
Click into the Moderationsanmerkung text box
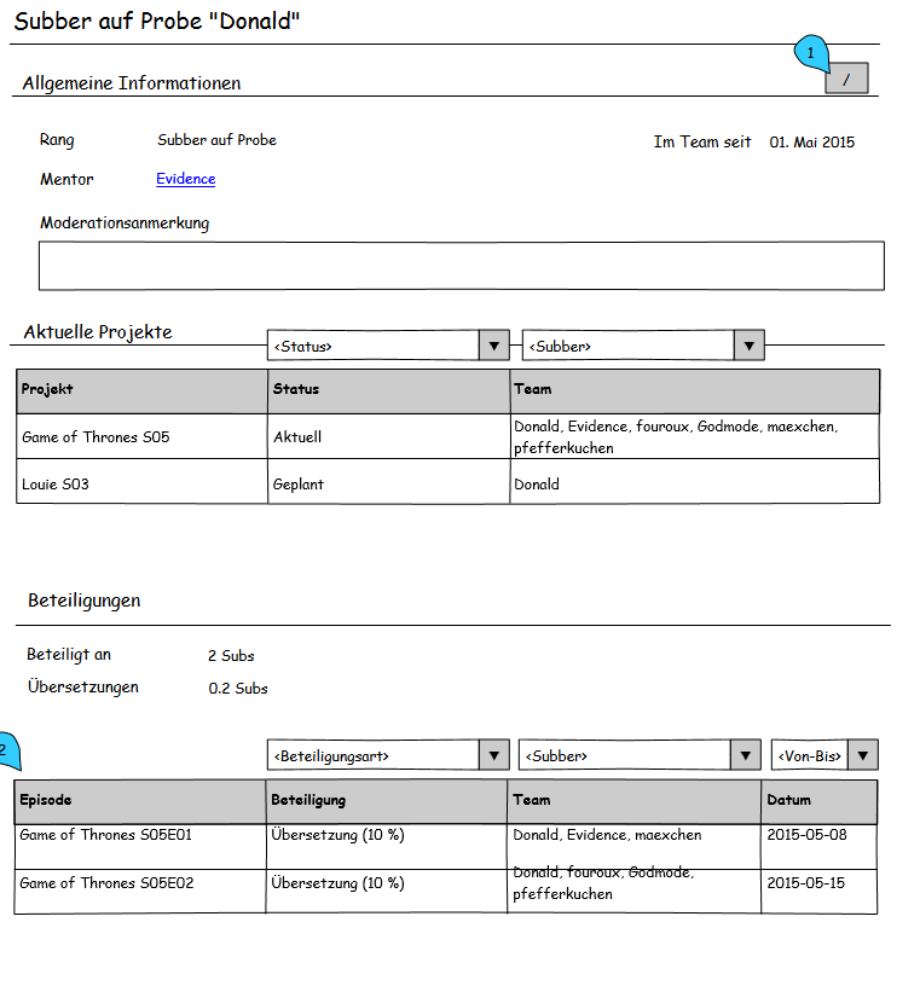pyautogui.click(x=461, y=266)
